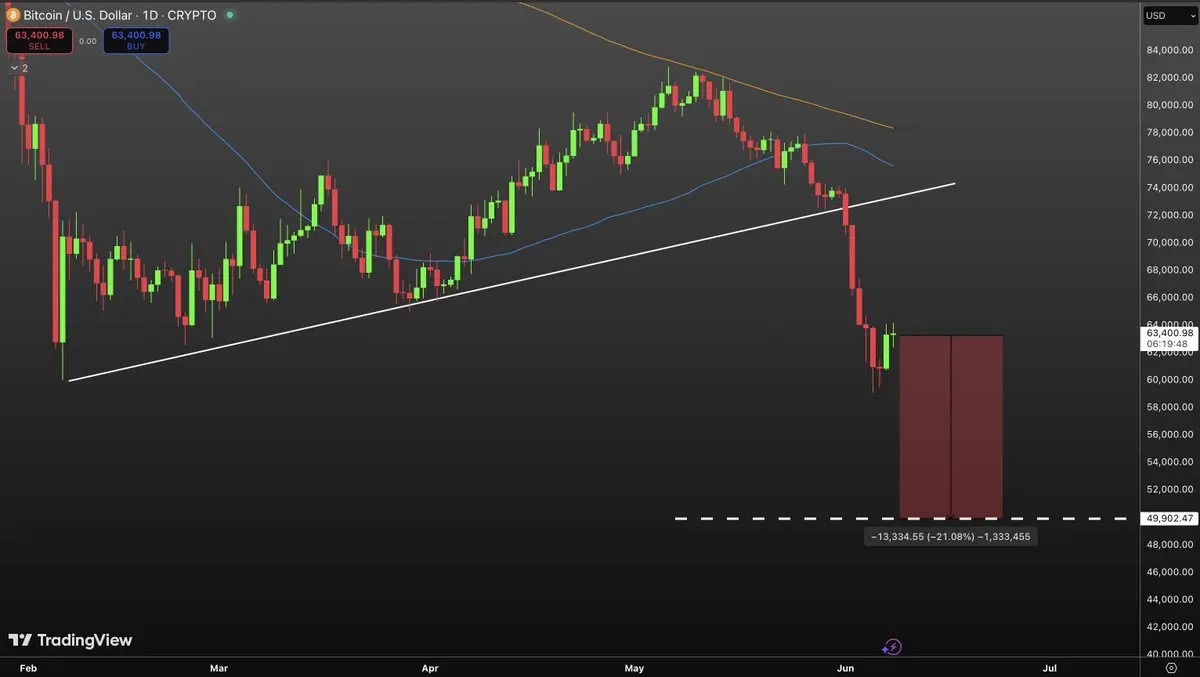
Task: Click the current price label 63,400.98
Action: [x=1167, y=331]
